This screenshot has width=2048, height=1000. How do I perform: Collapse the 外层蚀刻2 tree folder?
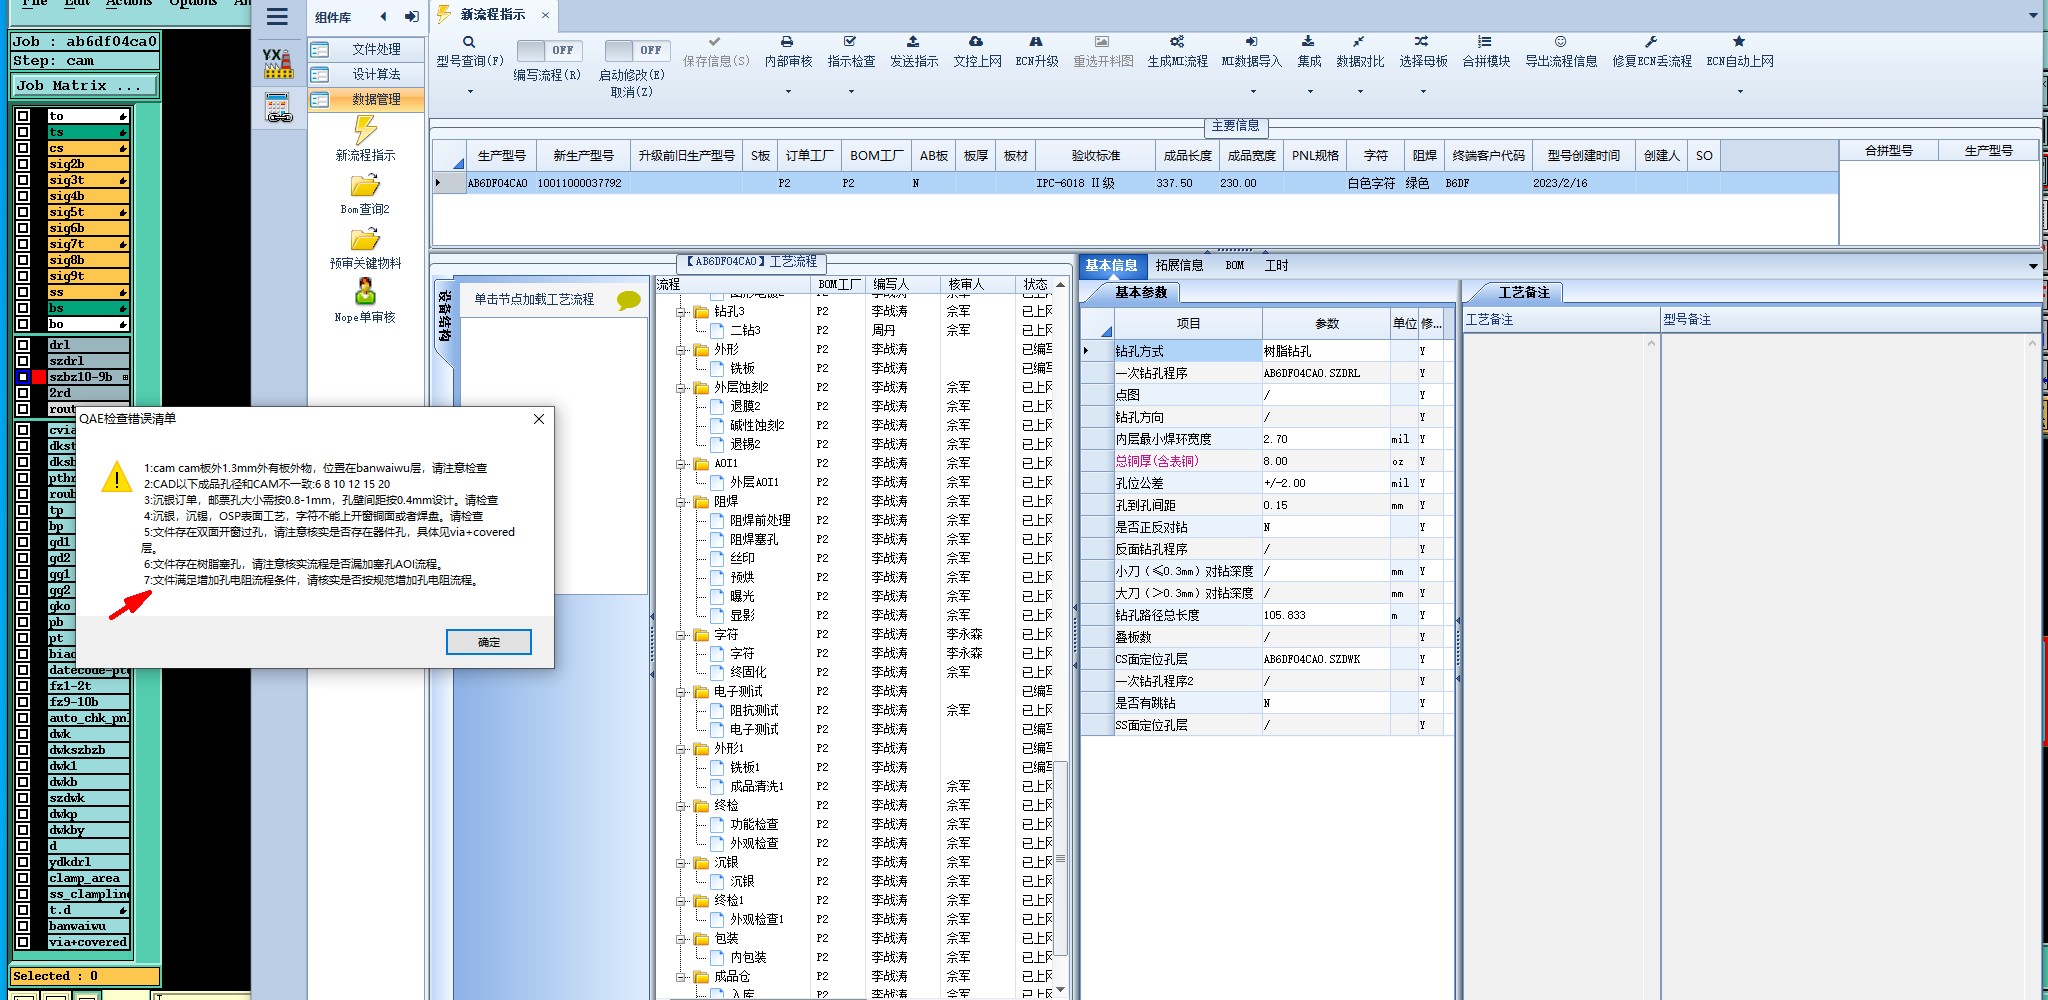681,388
